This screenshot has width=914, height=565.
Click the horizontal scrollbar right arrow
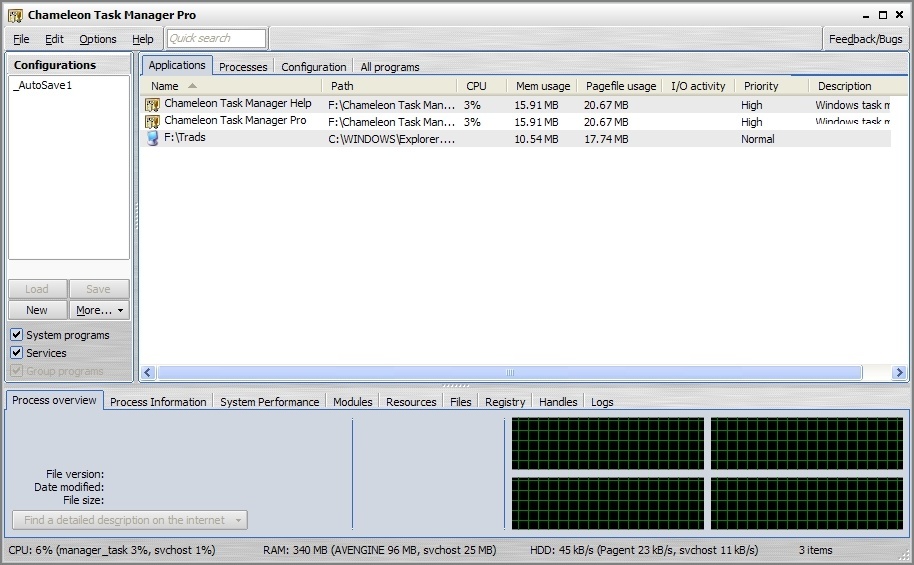[899, 373]
